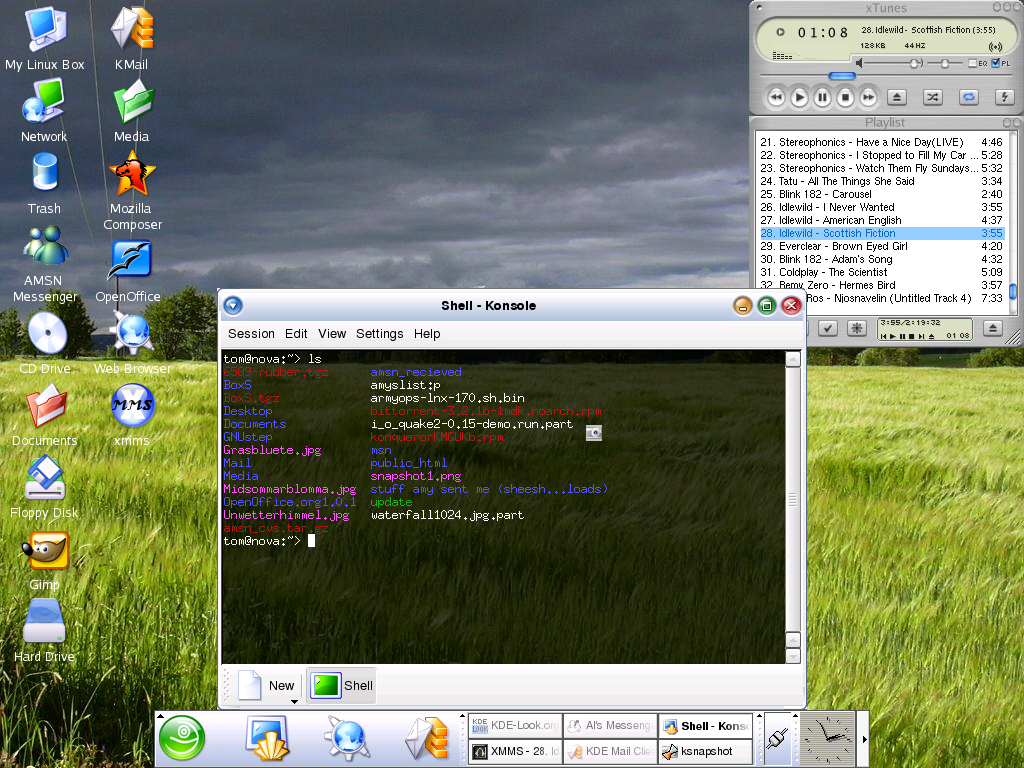The height and width of the screenshot is (768, 1024).
Task: Launch the panel Konqueror globe icon
Action: coord(347,738)
